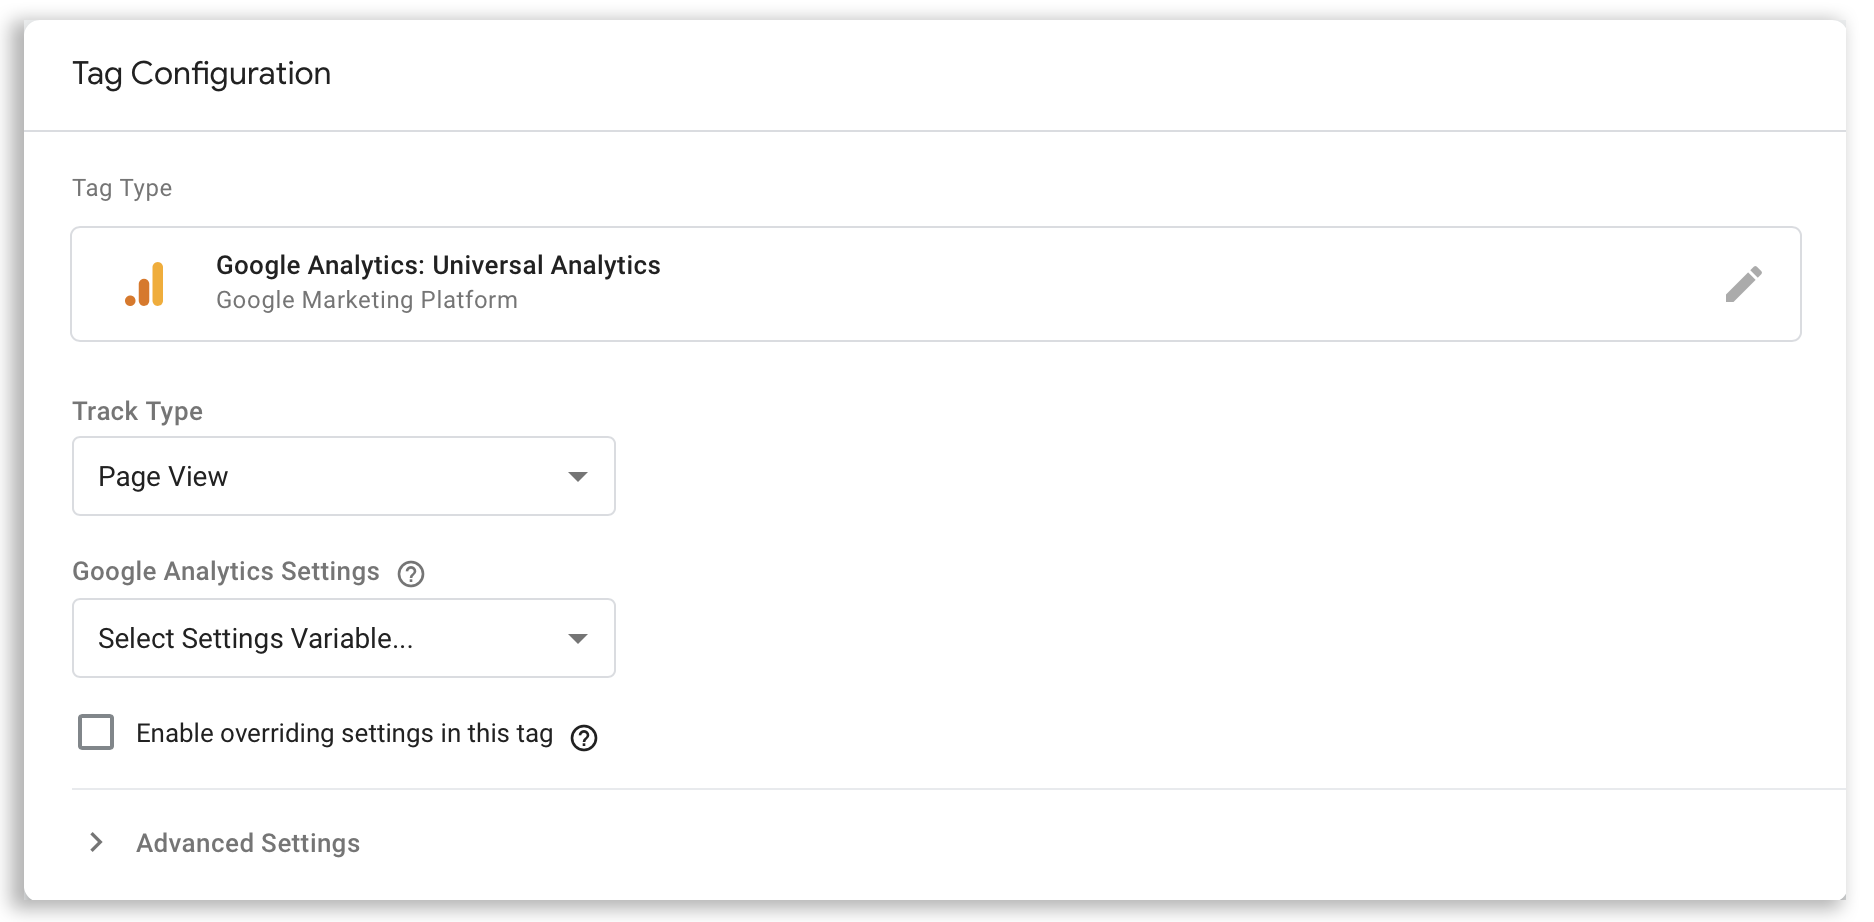
Task: Click the arrow in Select Settings Variable
Action: [577, 638]
